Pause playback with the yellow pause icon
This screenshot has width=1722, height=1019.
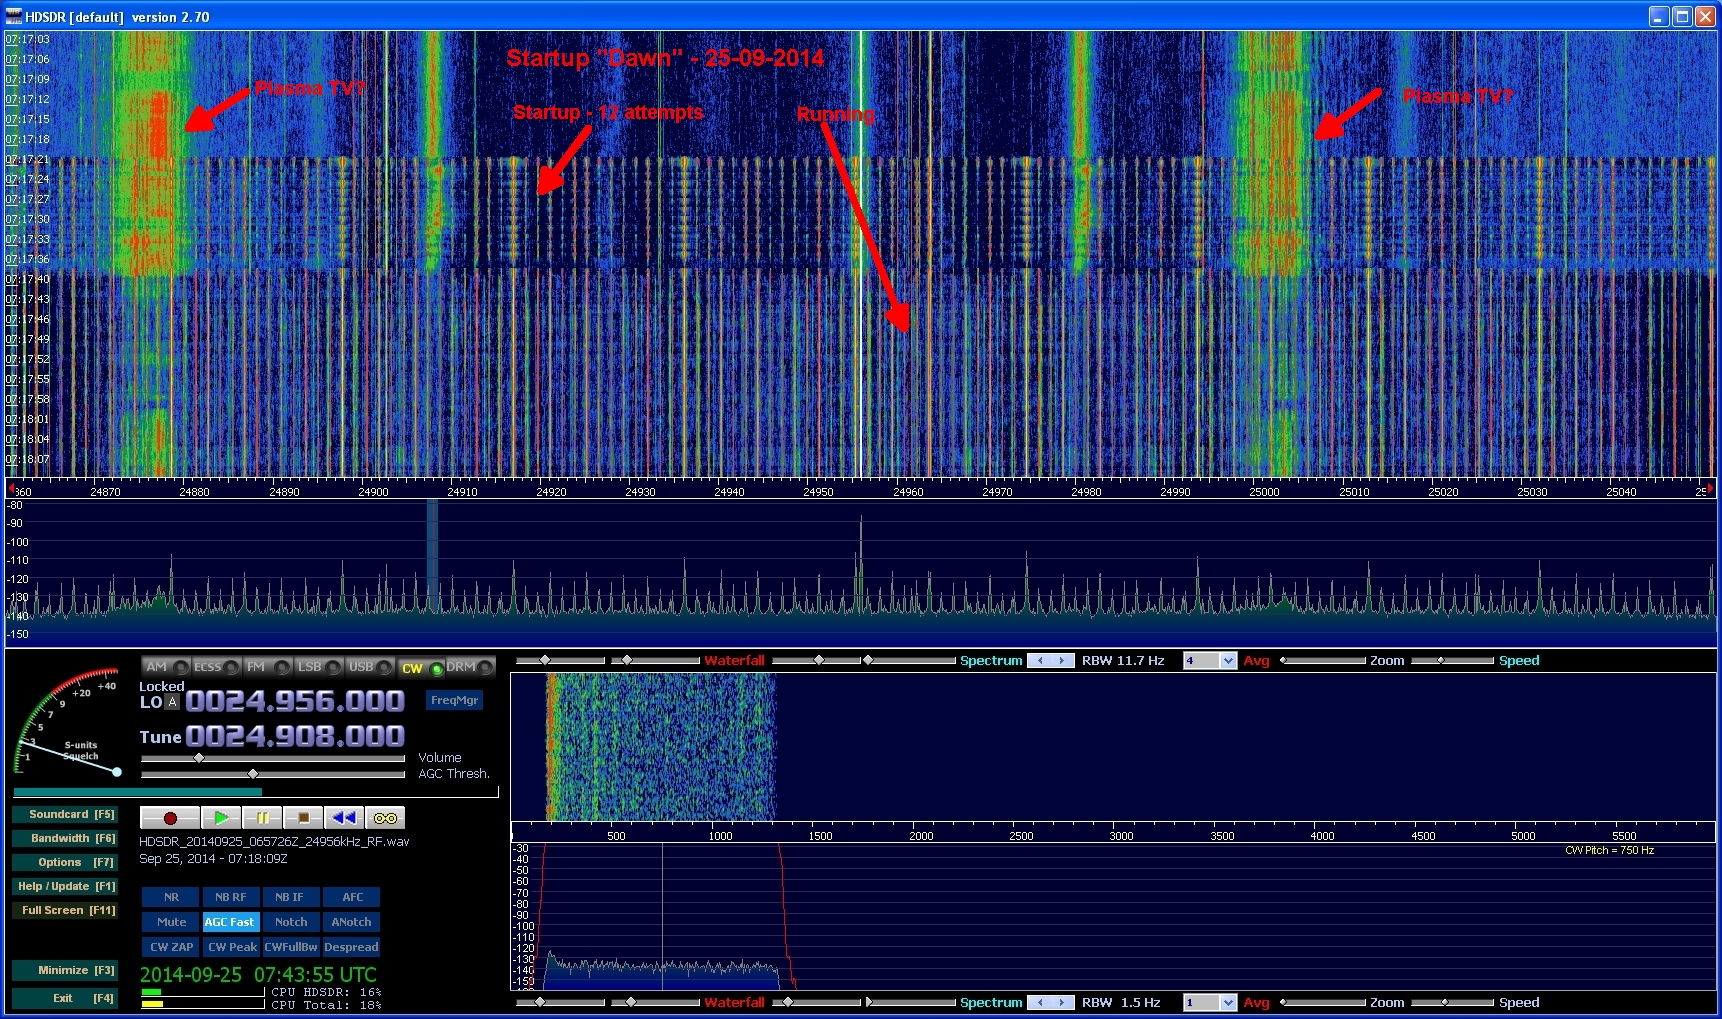tap(262, 818)
